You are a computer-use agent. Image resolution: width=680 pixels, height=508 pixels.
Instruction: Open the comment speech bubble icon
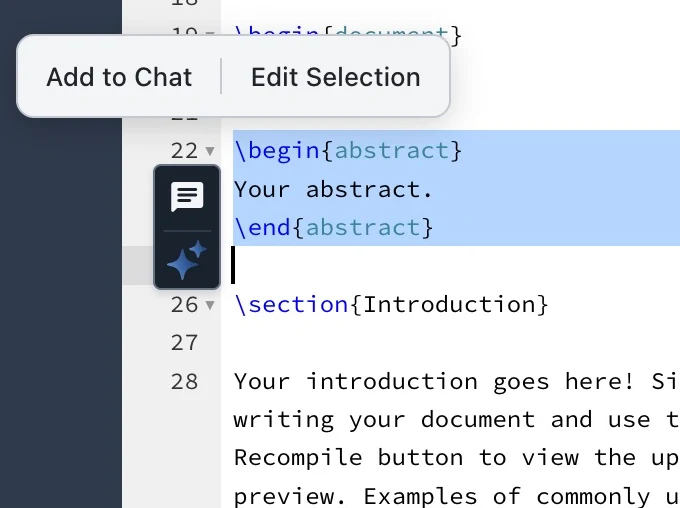(x=187, y=197)
